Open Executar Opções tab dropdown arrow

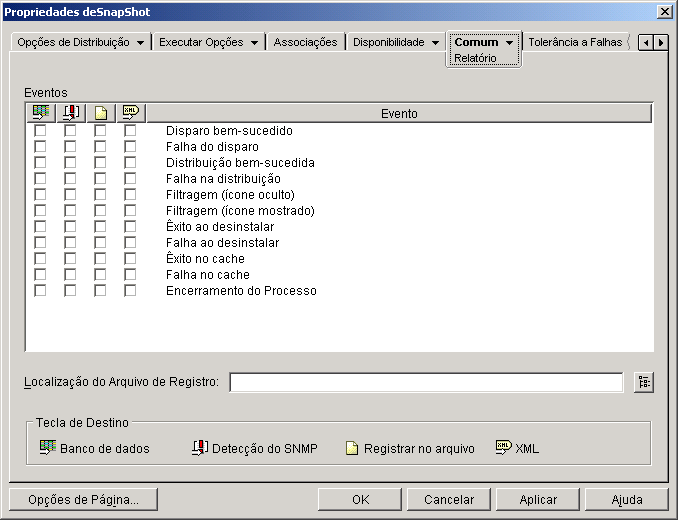pos(254,43)
